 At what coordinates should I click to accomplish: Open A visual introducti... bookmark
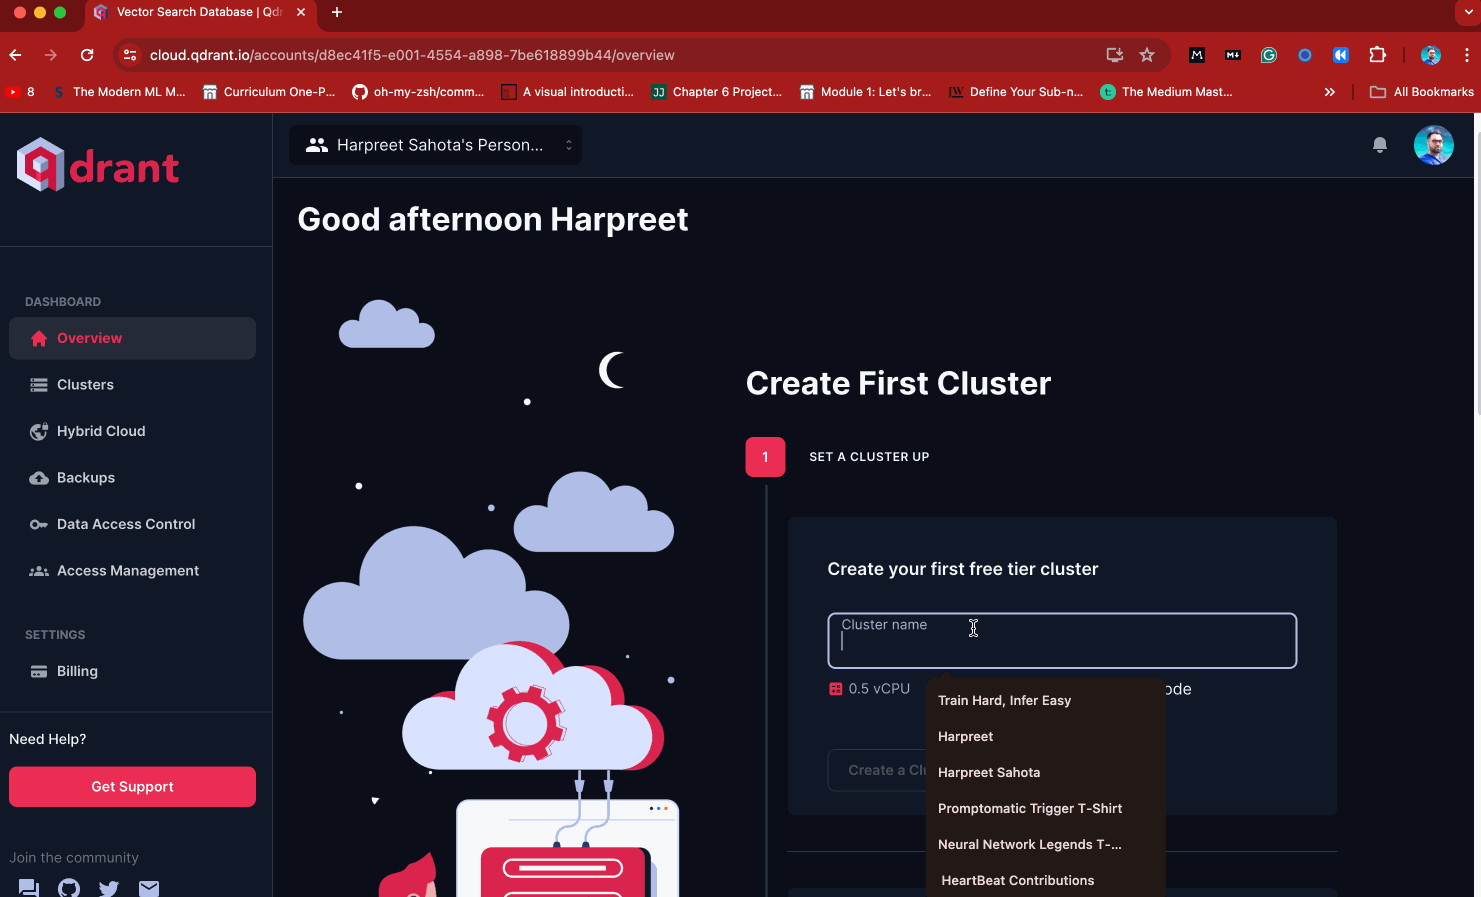(567, 92)
